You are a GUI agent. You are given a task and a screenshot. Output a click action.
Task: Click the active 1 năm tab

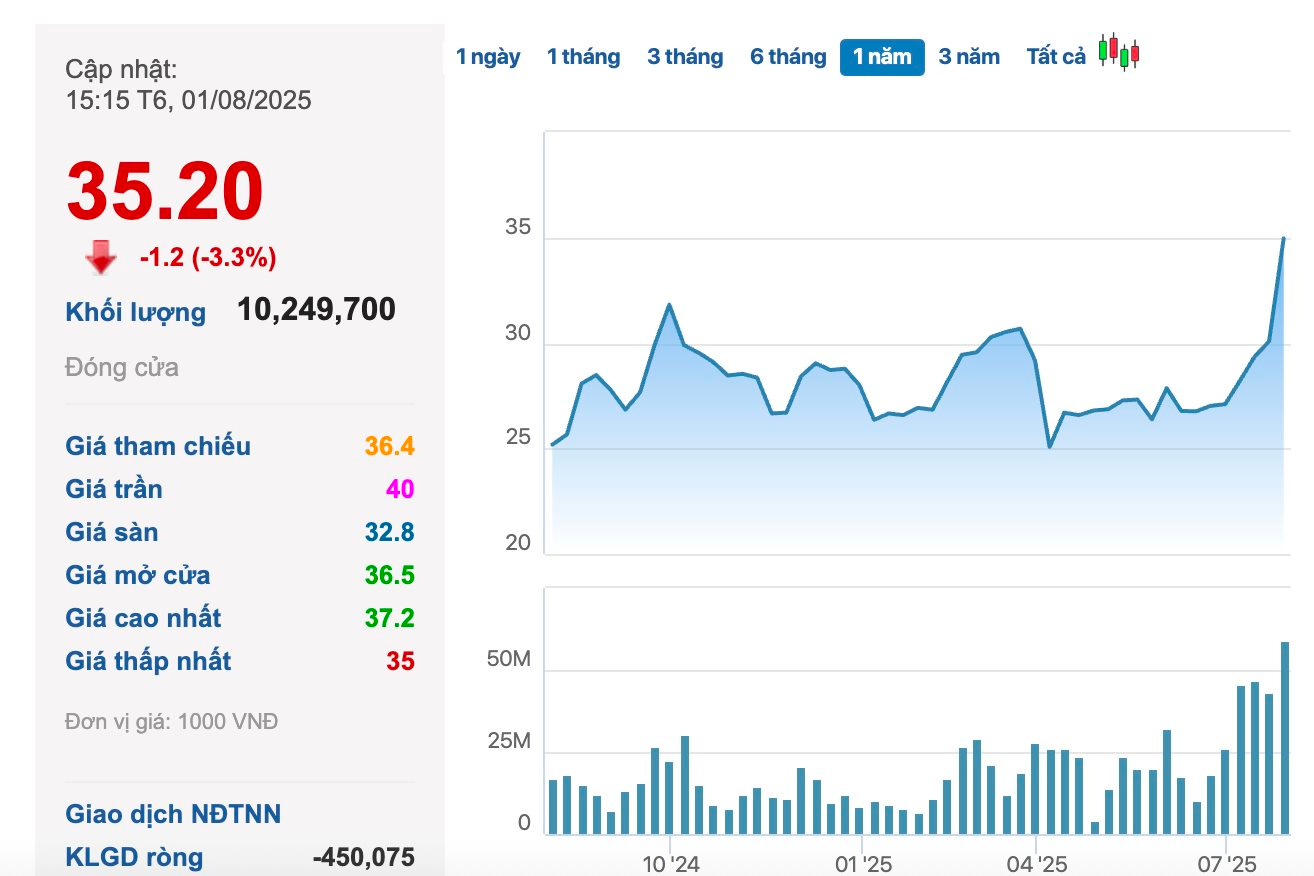tap(882, 57)
